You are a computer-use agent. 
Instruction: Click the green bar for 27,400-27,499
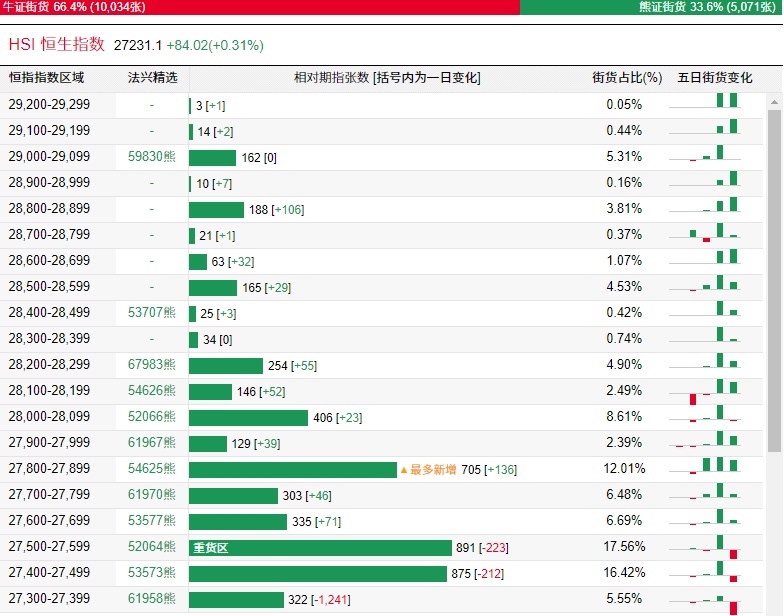pos(318,574)
